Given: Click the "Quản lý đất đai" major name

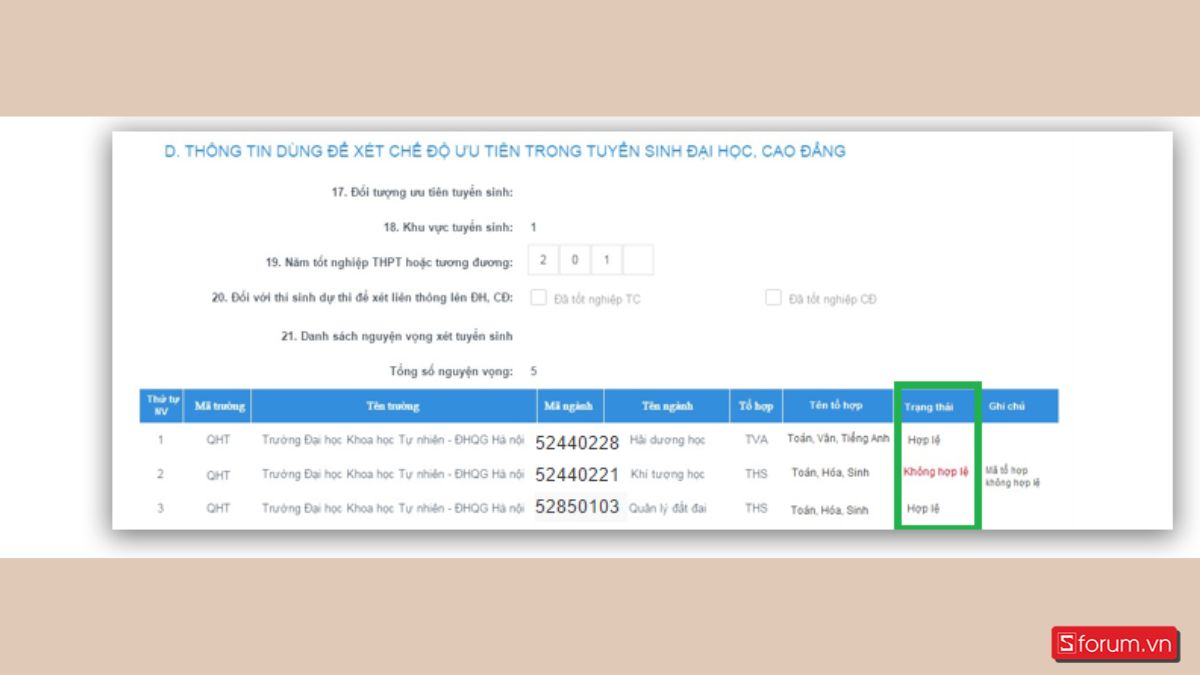Looking at the screenshot, I should pyautogui.click(x=668, y=508).
